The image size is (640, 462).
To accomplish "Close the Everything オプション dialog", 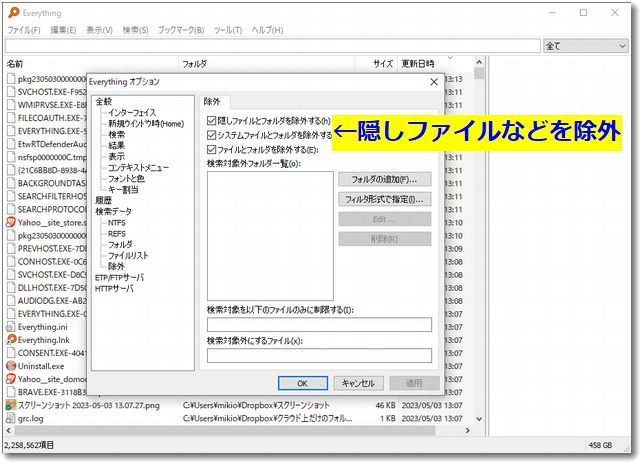I will click(434, 82).
